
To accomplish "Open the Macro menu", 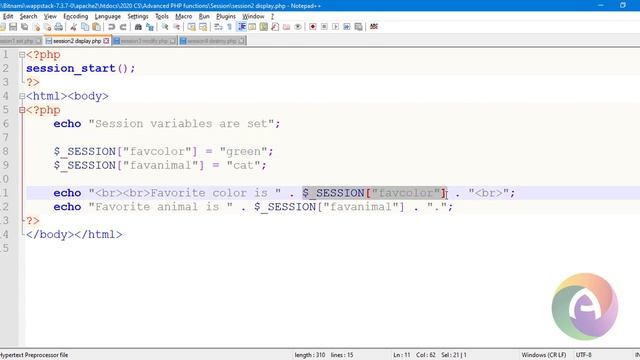I will (184, 16).
